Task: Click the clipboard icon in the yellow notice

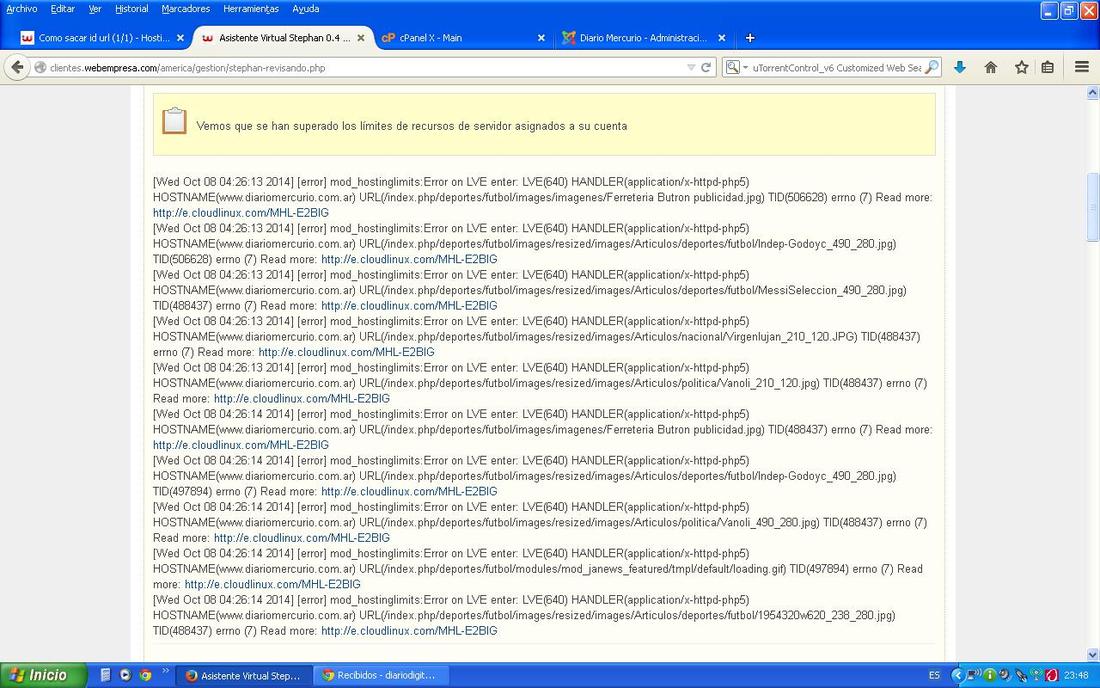Action: tap(174, 121)
